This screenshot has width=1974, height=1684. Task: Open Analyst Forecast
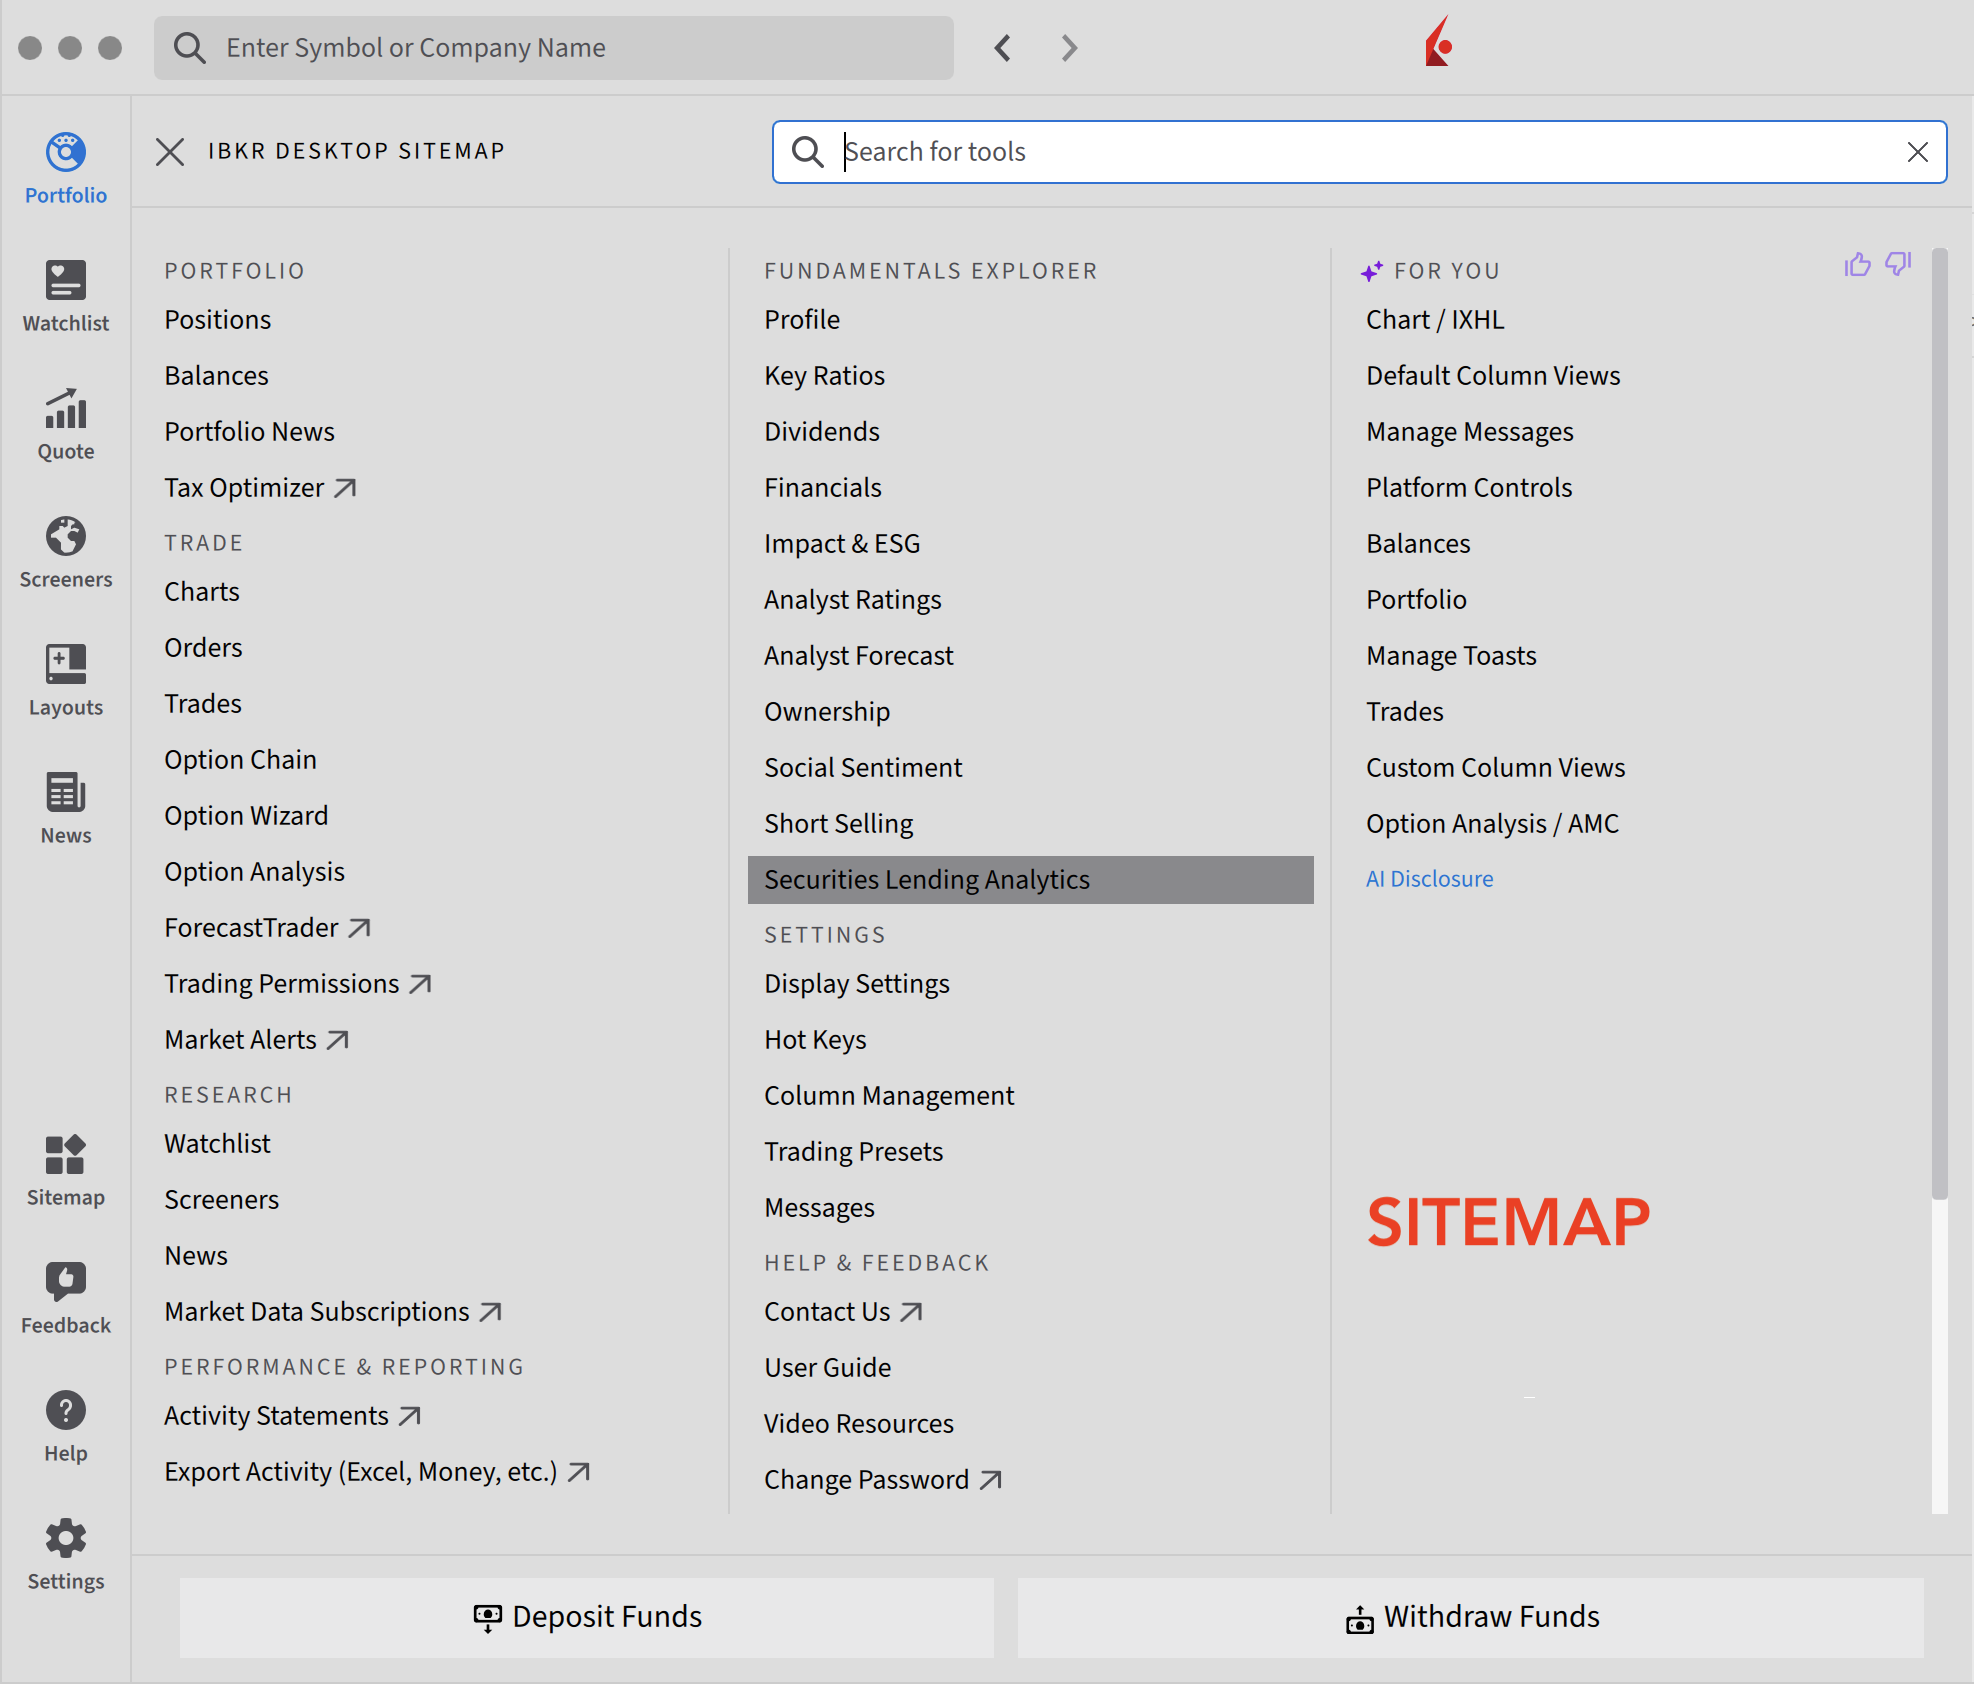[x=859, y=656]
